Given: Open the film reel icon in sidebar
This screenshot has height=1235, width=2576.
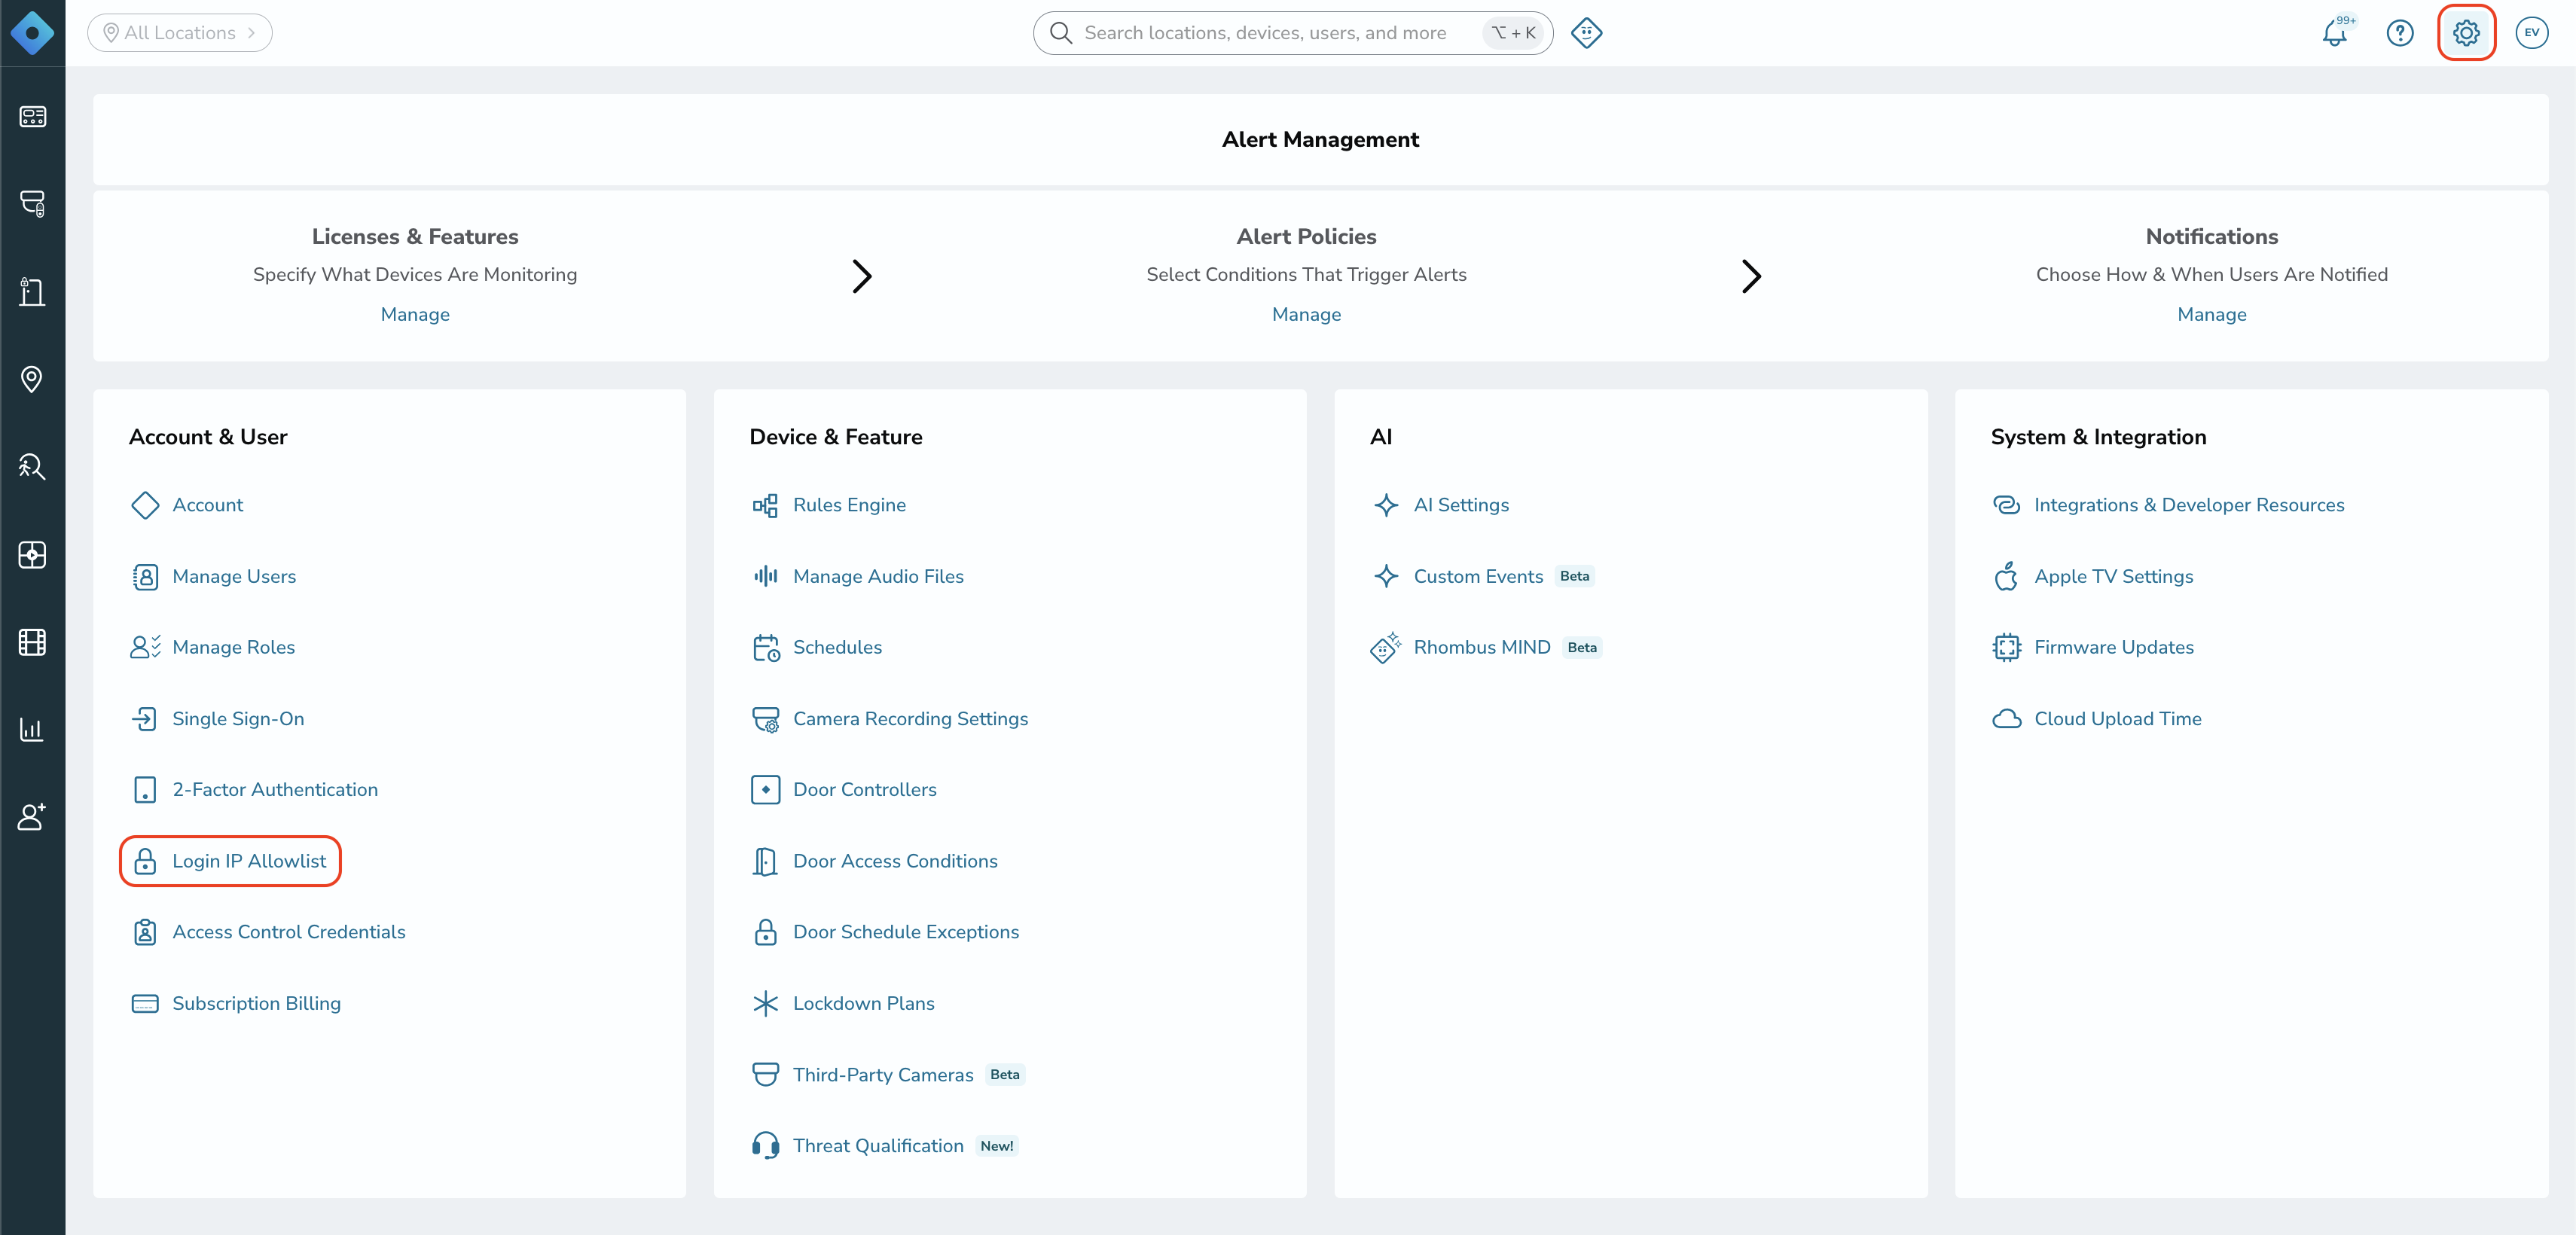Looking at the screenshot, I should (x=32, y=642).
